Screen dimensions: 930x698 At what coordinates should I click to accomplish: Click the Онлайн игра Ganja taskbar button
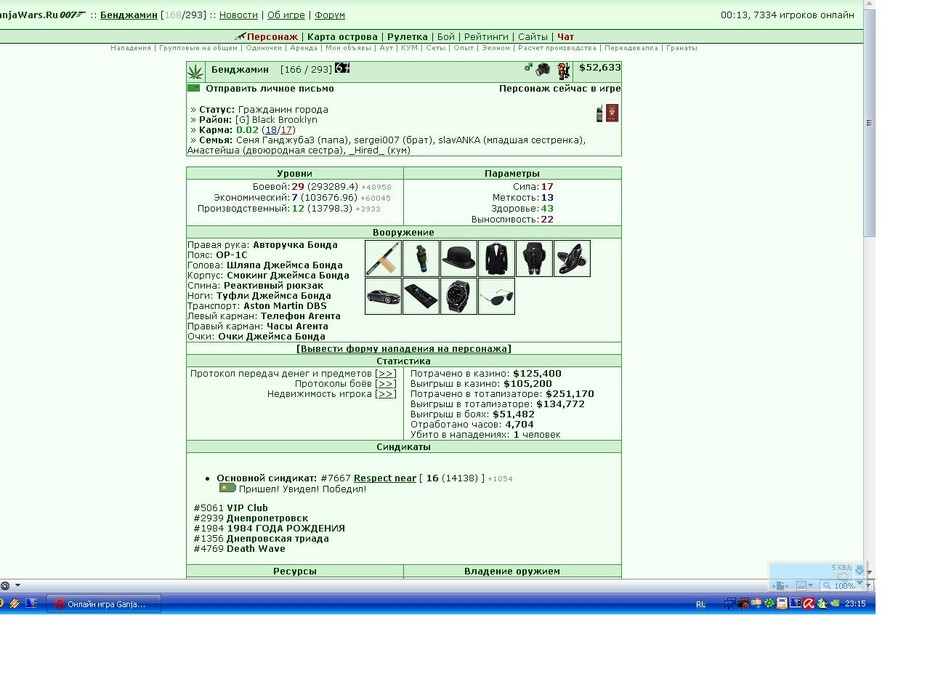(x=104, y=604)
